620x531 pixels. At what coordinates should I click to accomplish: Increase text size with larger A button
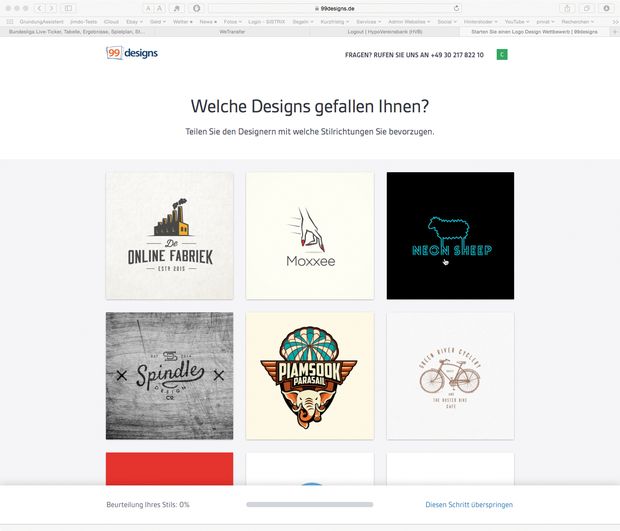(x=160, y=8)
